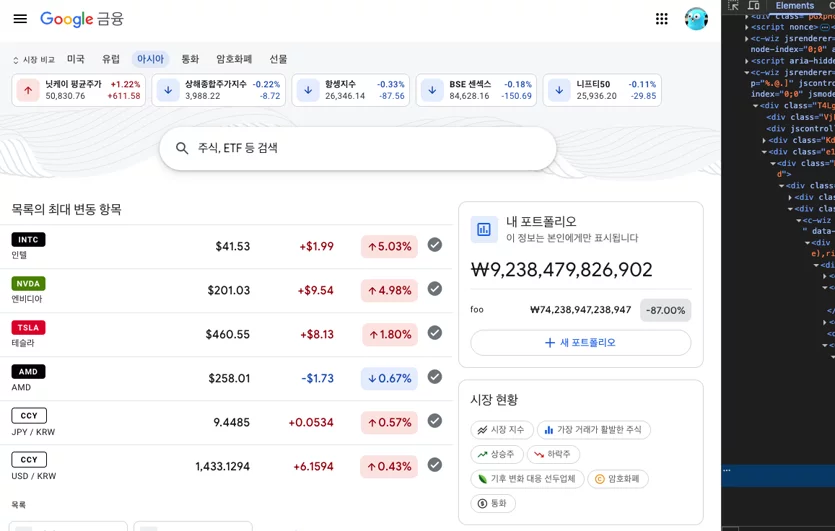Open the TSLA ticker badge
Screen dimensions: 835x531
point(28,328)
